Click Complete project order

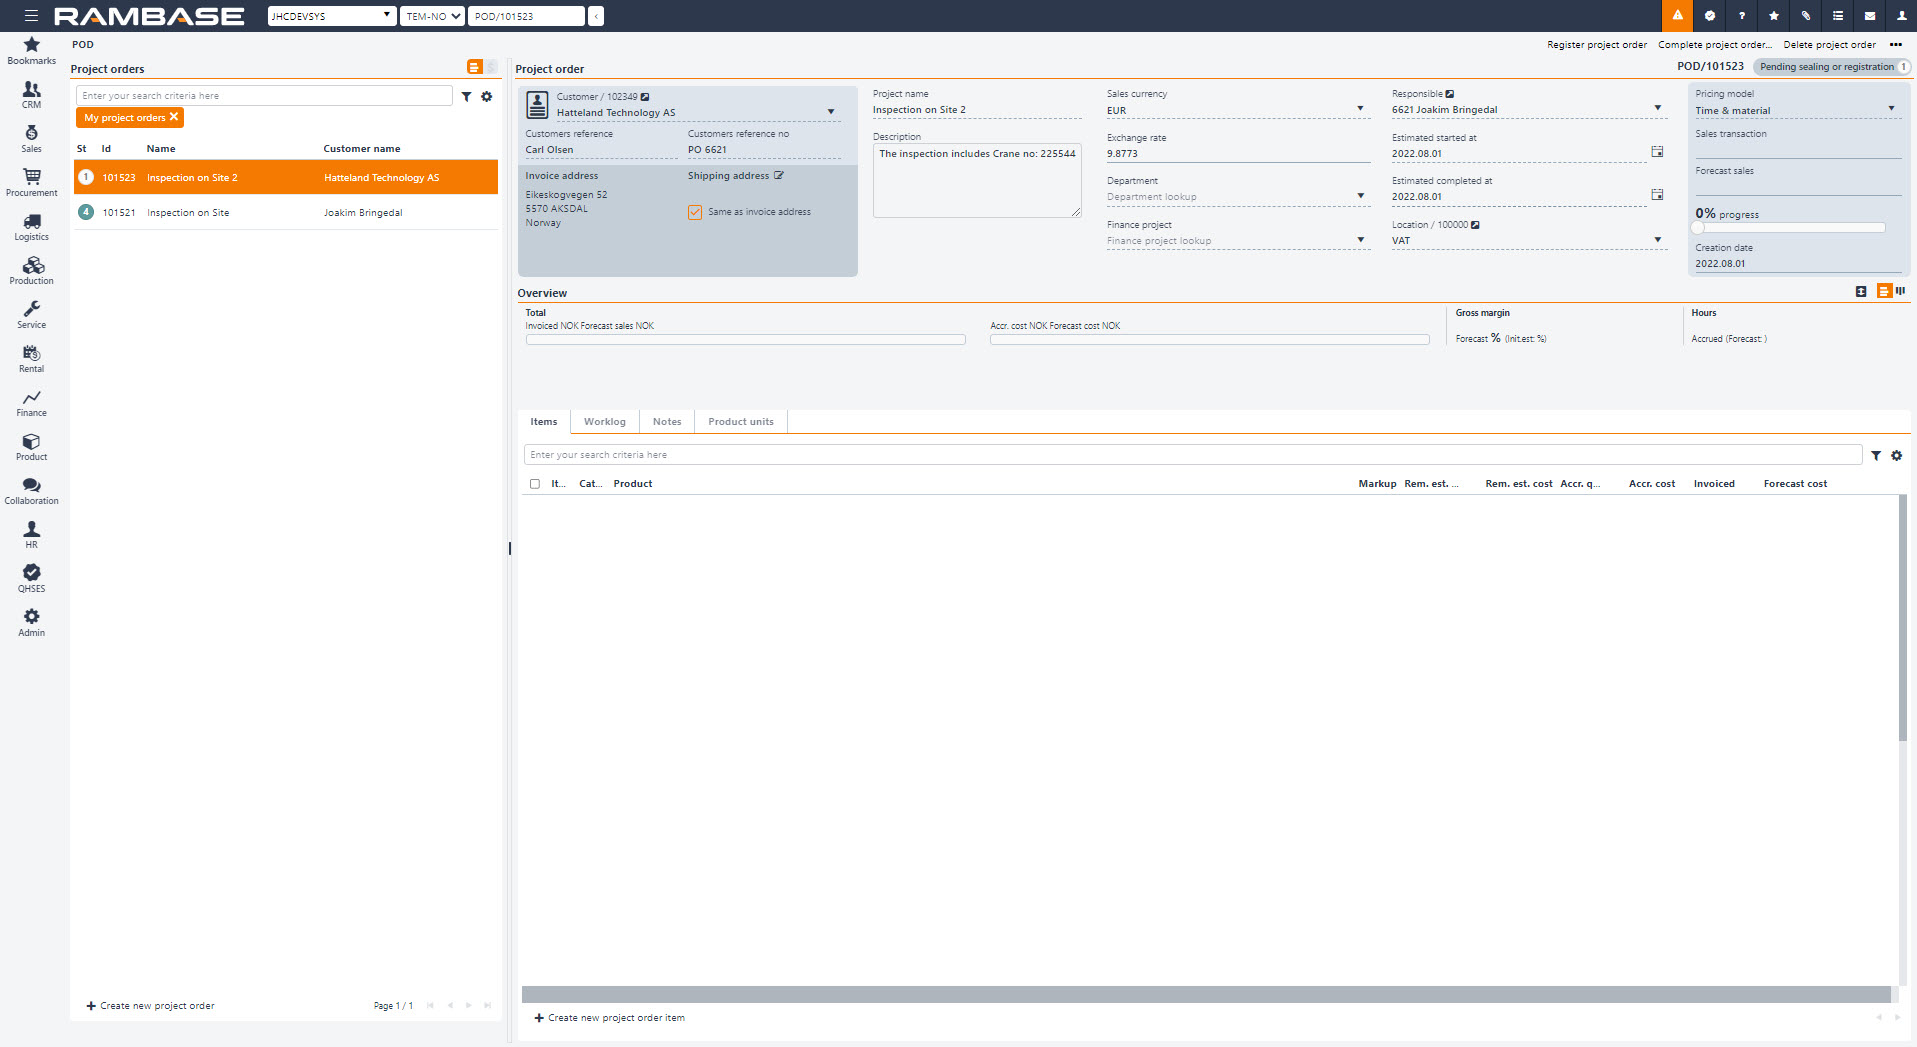point(1715,45)
